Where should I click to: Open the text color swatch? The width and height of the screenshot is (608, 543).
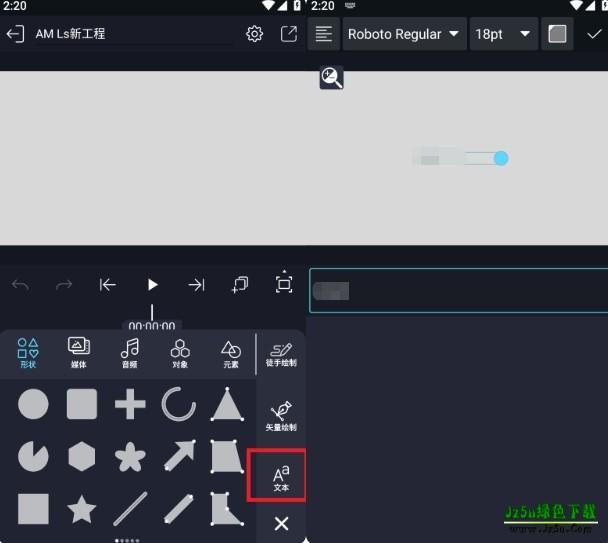(x=557, y=34)
